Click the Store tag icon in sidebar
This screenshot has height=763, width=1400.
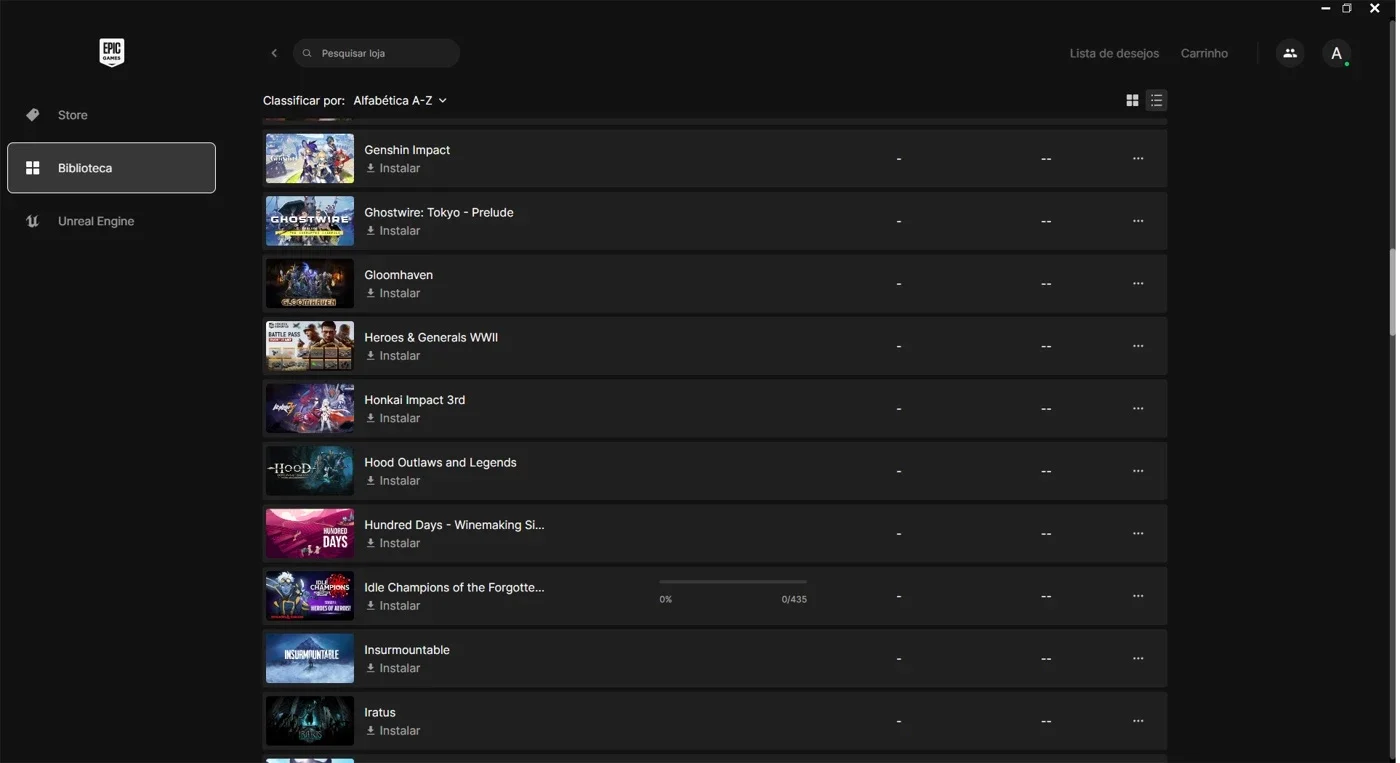coord(32,115)
